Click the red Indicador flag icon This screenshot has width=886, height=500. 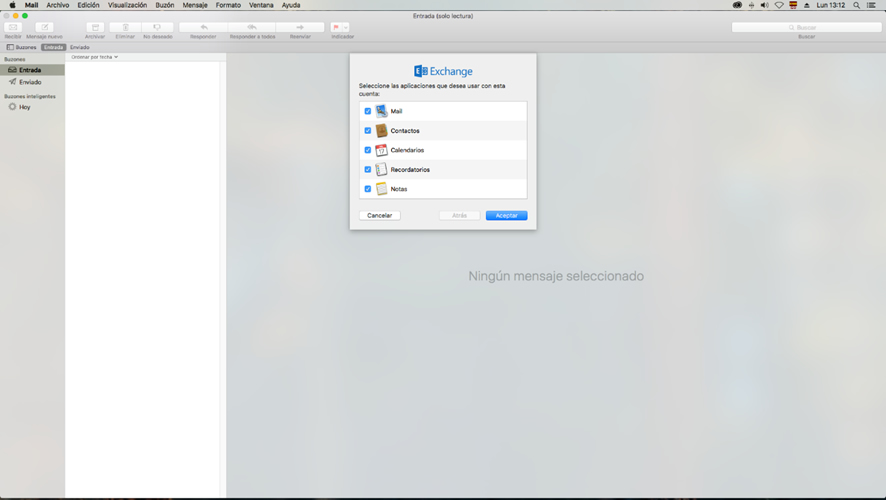(x=337, y=27)
